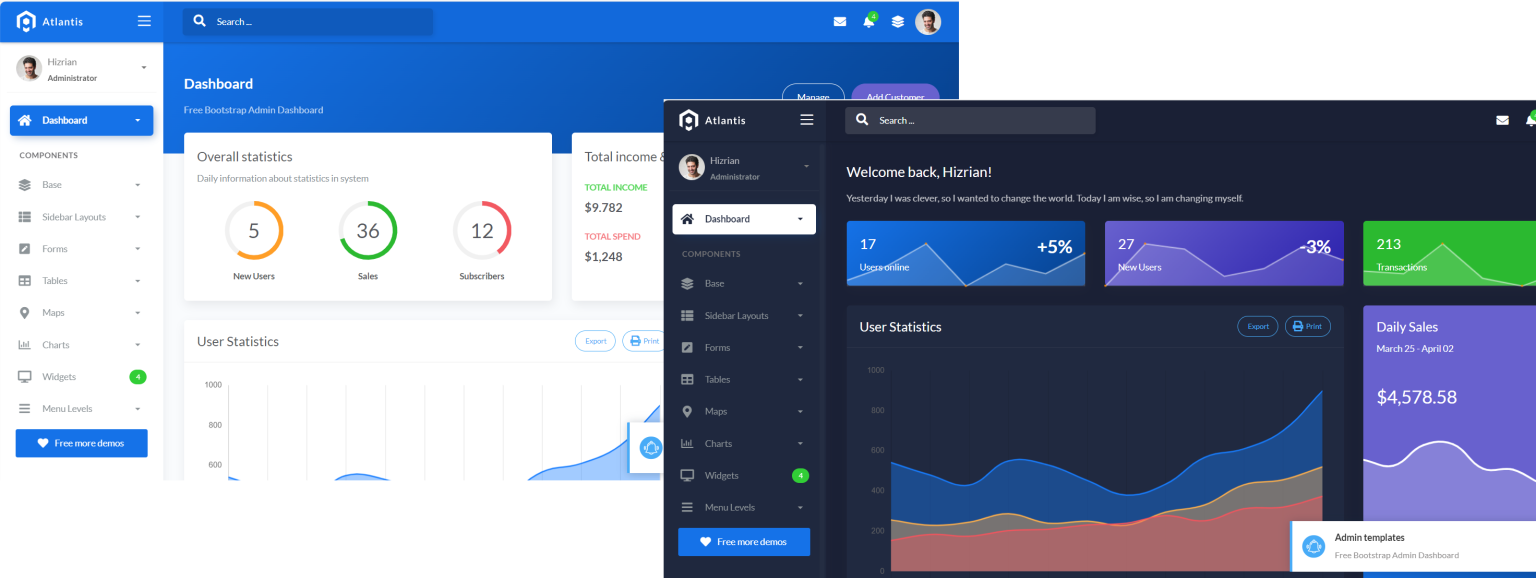Click the envelope messages icon in the top bar
The width and height of the screenshot is (1536, 578).
pos(839,20)
